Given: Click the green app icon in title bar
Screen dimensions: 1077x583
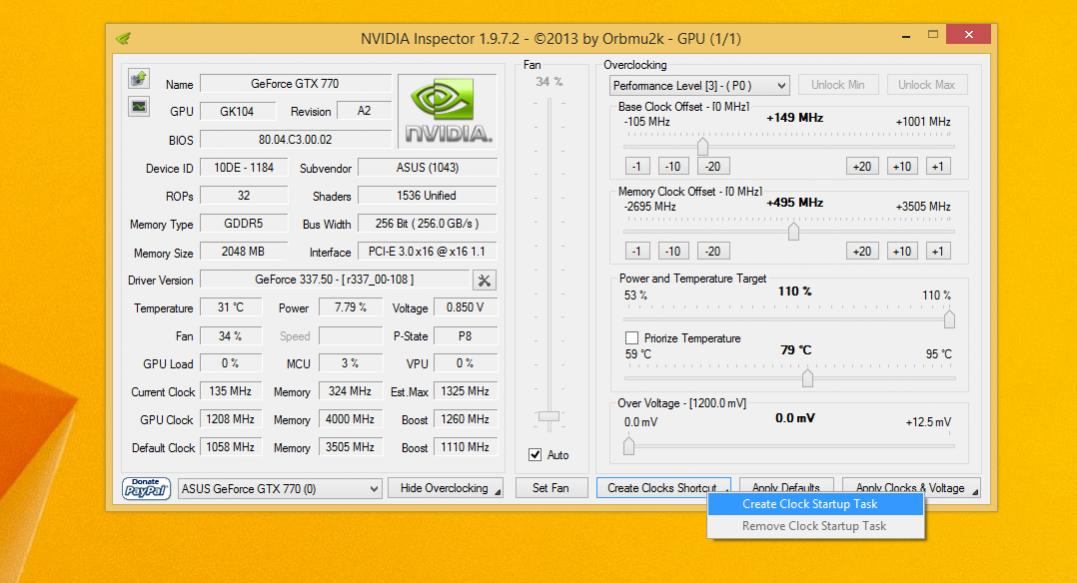Looking at the screenshot, I should 123,38.
